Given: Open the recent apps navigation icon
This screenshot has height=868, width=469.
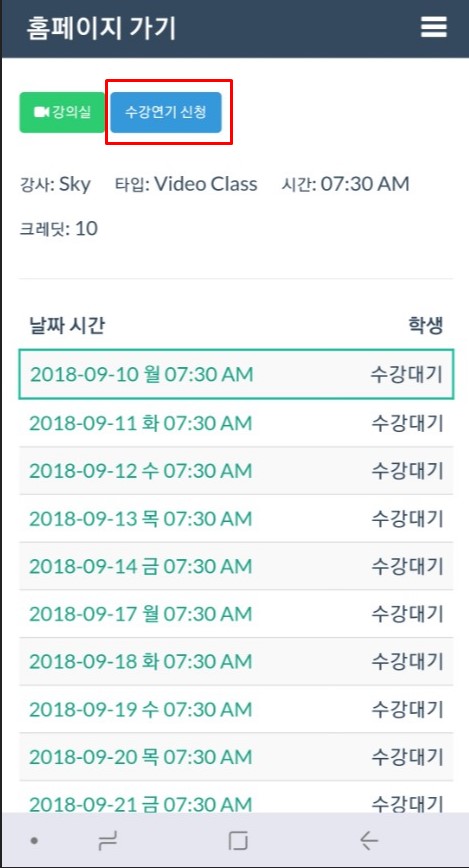Looking at the screenshot, I should click(x=107, y=841).
